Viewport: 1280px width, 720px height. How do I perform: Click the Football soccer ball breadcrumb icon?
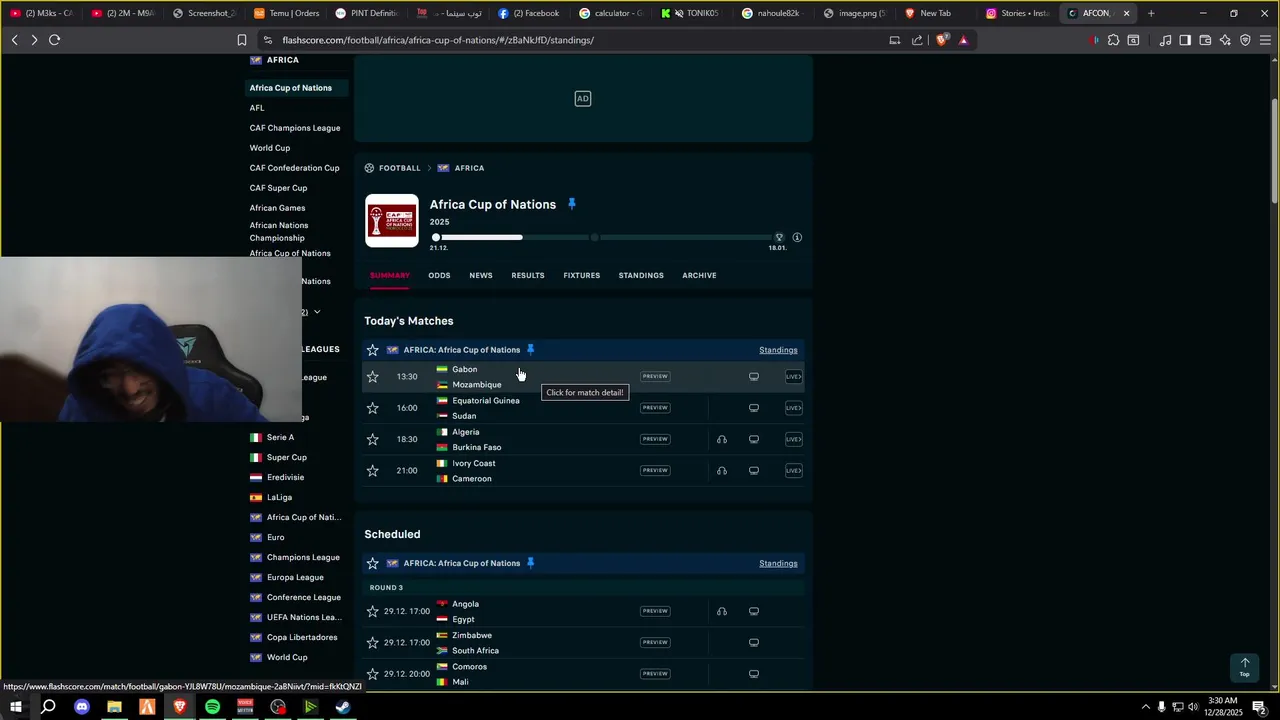tap(370, 168)
